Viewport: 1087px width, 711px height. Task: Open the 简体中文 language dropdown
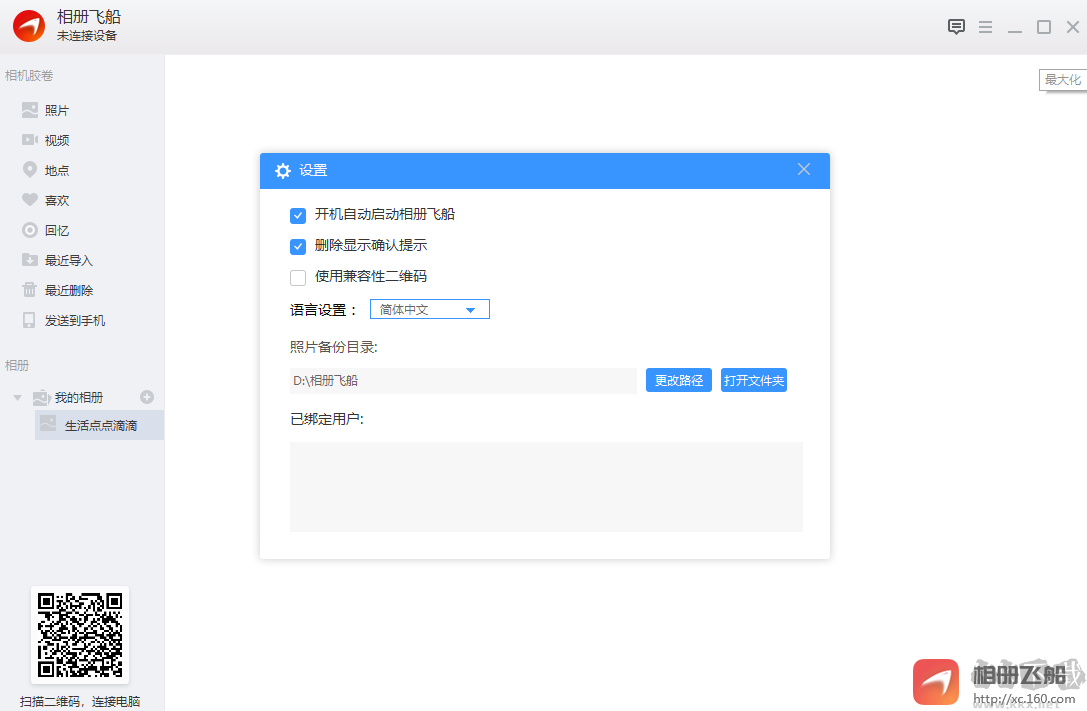pos(429,309)
